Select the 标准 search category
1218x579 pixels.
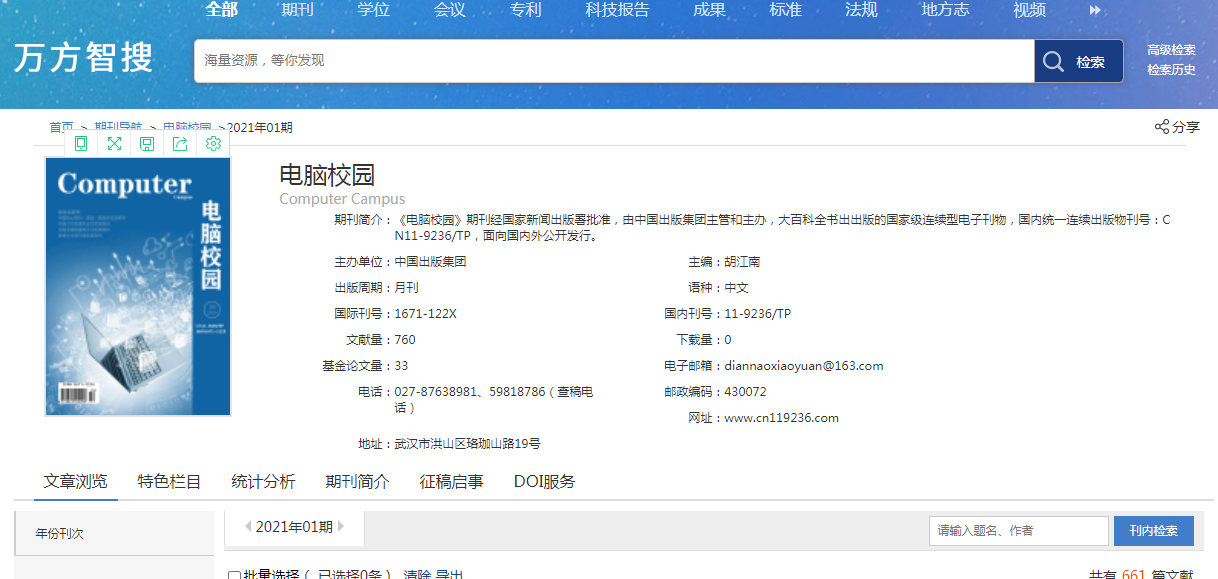tap(786, 10)
